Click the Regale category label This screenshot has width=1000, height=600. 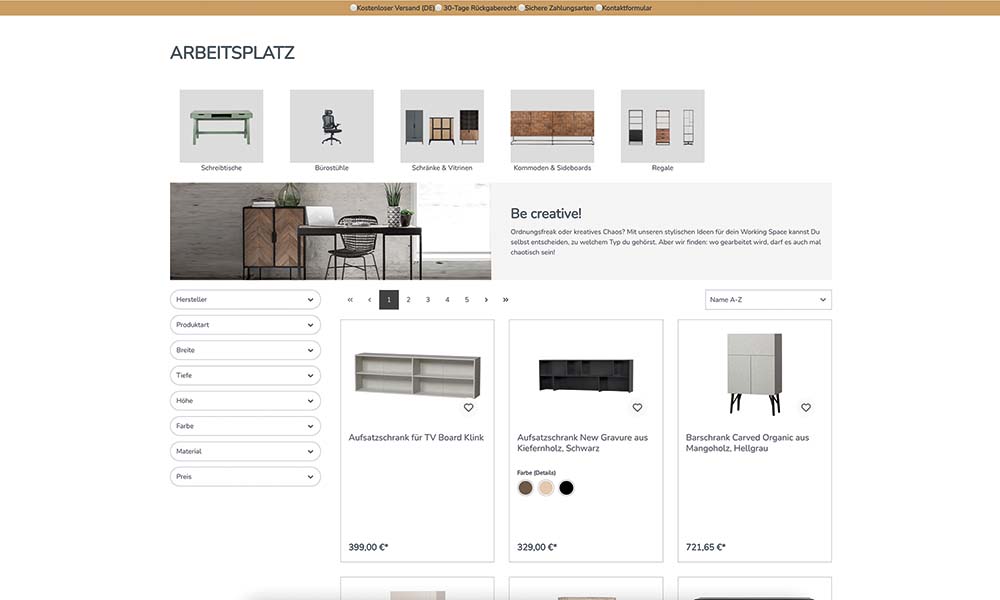[663, 168]
